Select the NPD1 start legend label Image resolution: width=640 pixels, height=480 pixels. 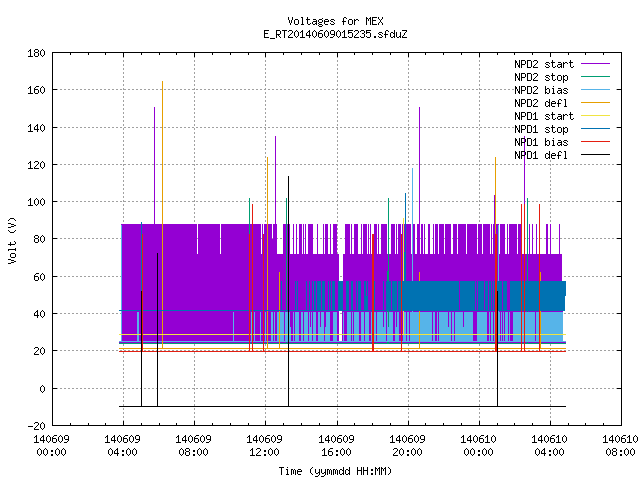544,116
